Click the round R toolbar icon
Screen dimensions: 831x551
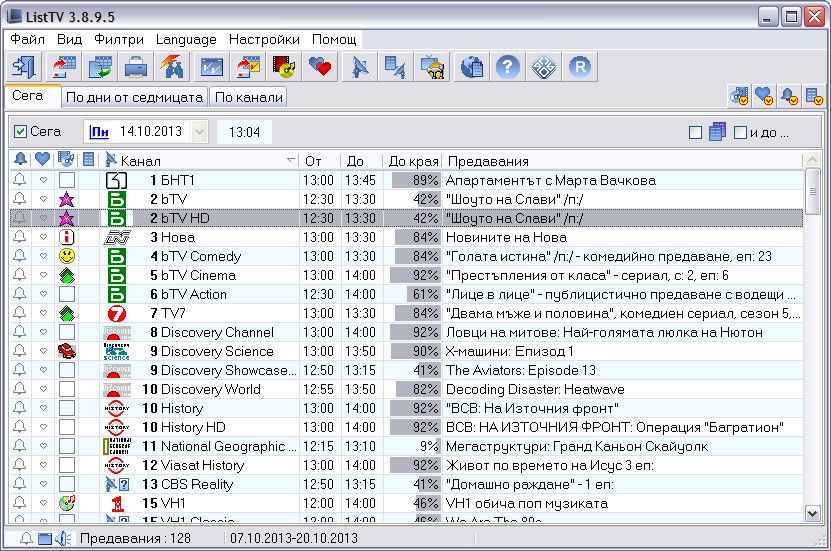click(580, 67)
